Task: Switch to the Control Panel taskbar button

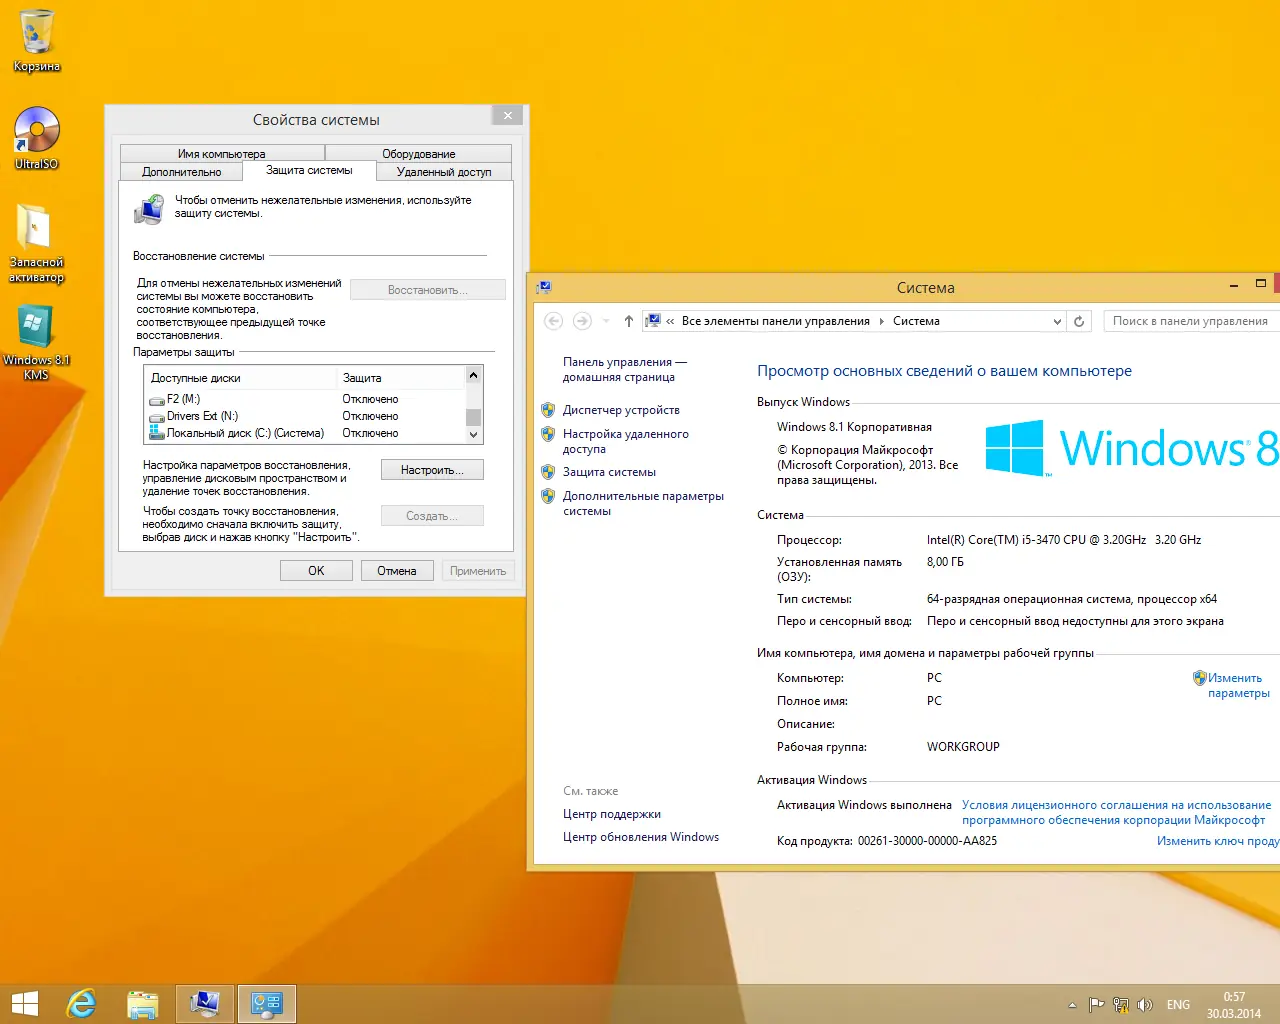Action: coord(267,1003)
